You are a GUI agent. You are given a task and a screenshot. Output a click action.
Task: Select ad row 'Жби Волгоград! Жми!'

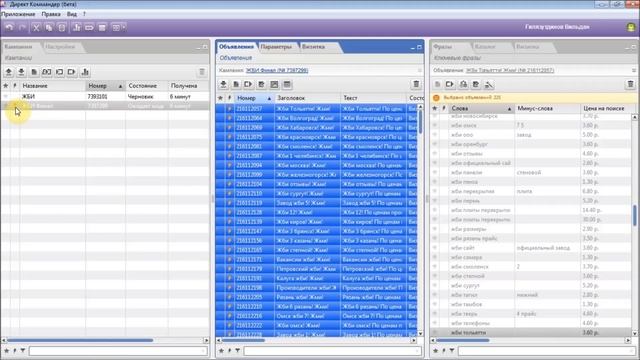(317, 118)
